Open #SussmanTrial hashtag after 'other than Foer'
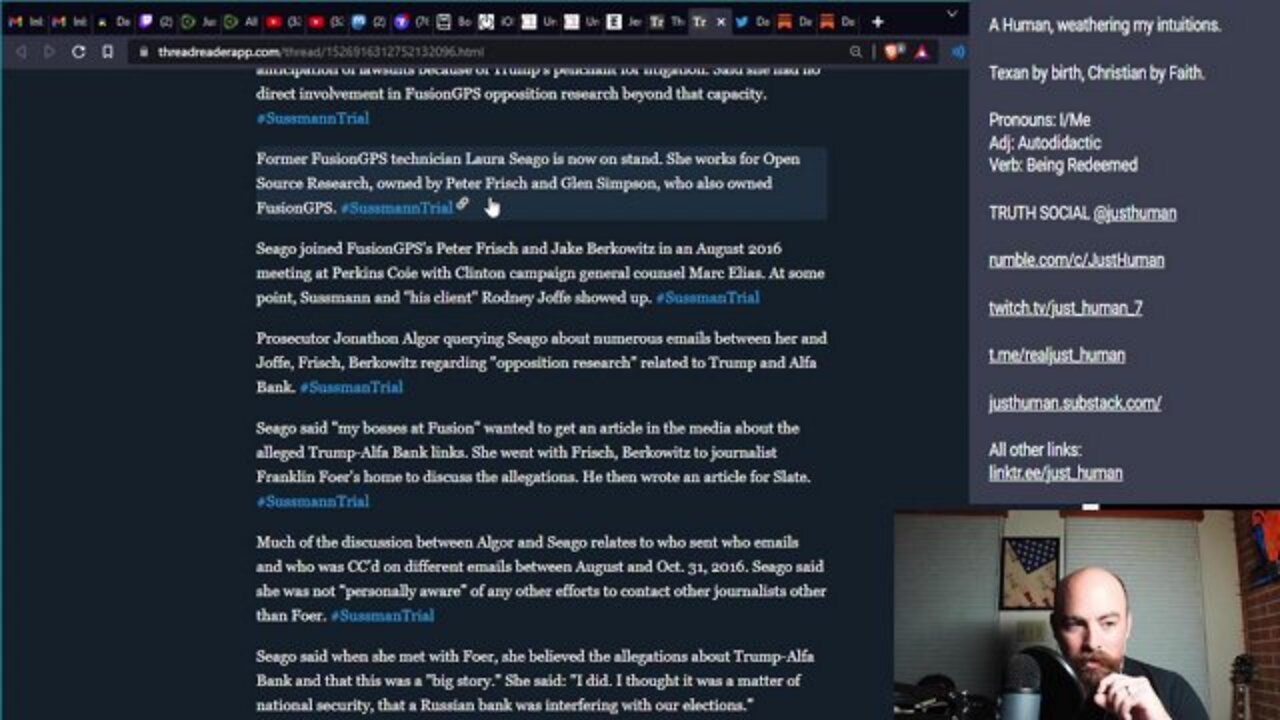This screenshot has height=720, width=1280. click(x=382, y=616)
